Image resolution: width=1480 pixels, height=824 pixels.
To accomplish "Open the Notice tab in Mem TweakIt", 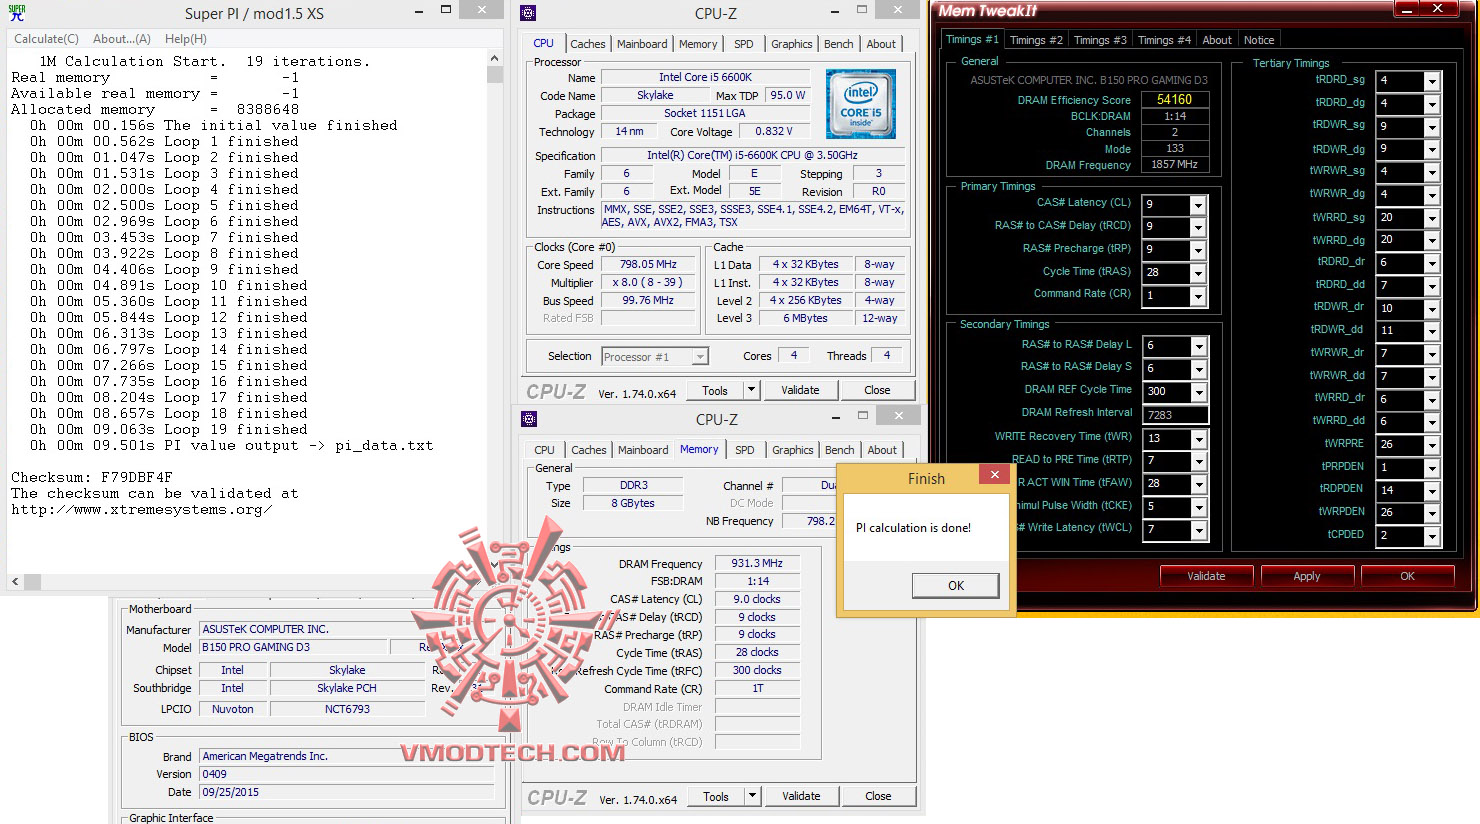I will pyautogui.click(x=1259, y=40).
